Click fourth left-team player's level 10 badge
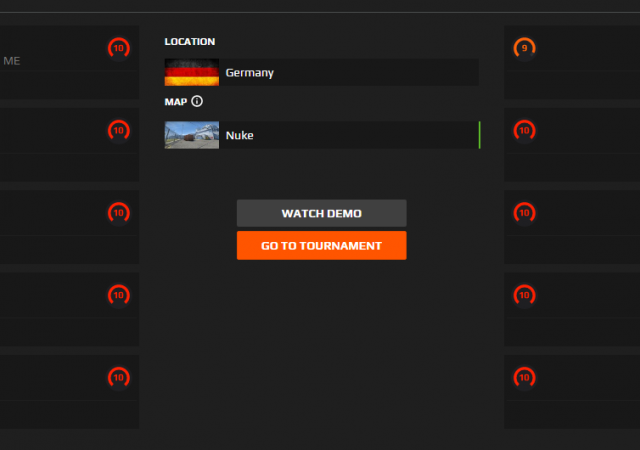The width and height of the screenshot is (640, 450). pyautogui.click(x=118, y=295)
